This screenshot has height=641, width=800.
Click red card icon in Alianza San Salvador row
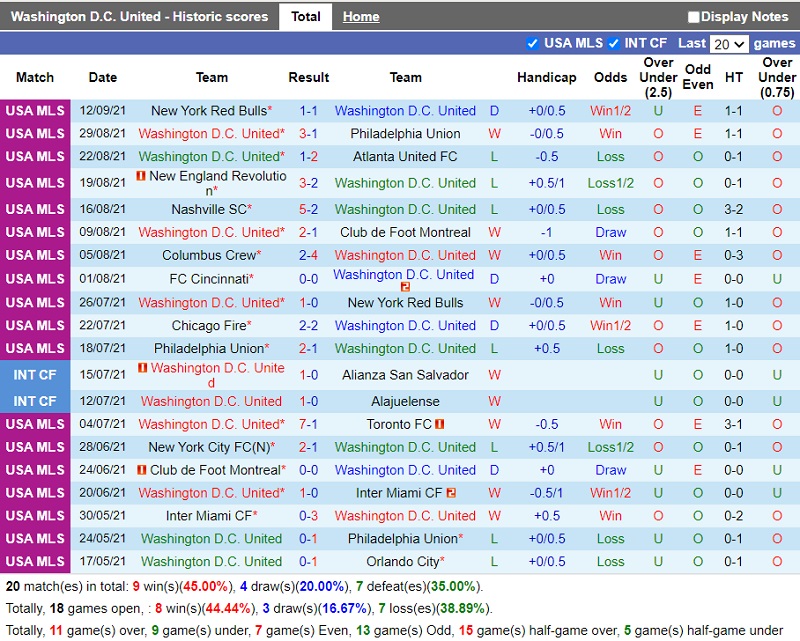click(142, 368)
